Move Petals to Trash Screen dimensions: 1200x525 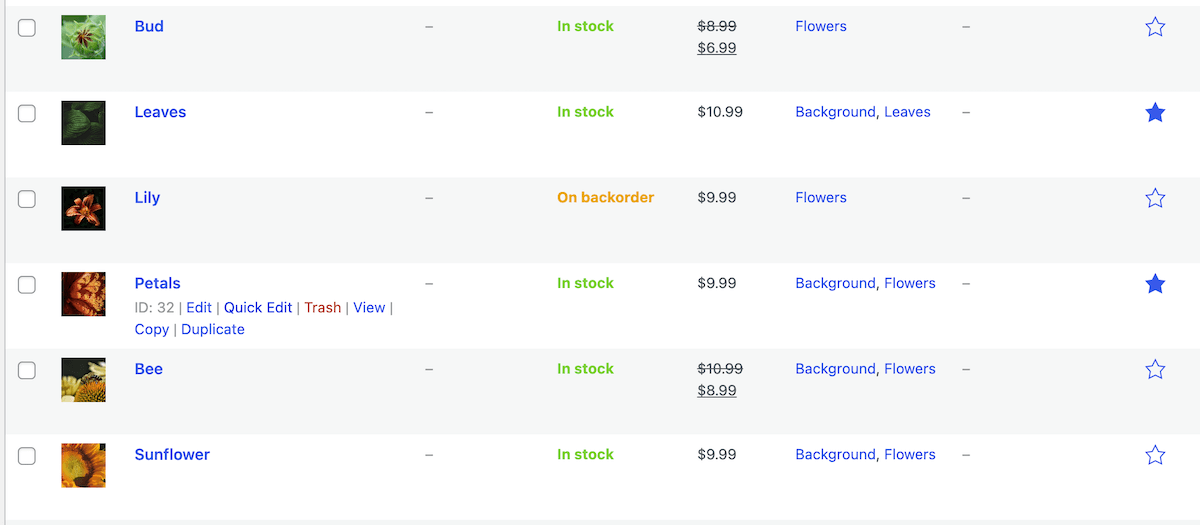(x=322, y=307)
